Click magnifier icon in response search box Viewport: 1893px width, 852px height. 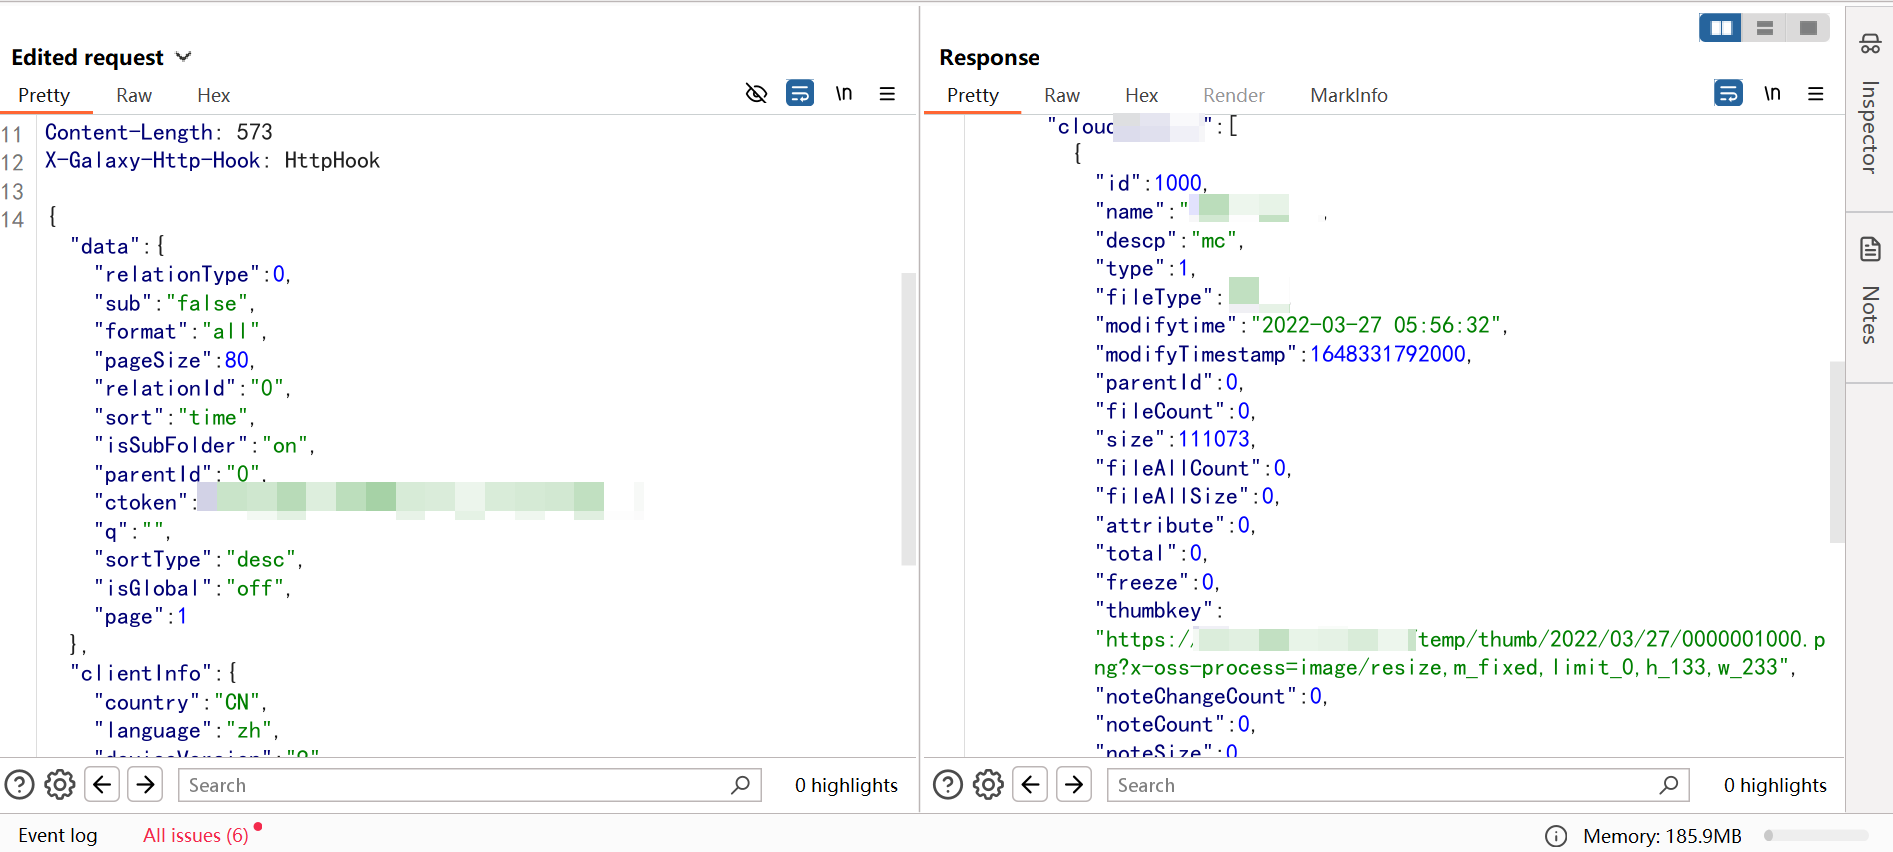[x=1668, y=785]
